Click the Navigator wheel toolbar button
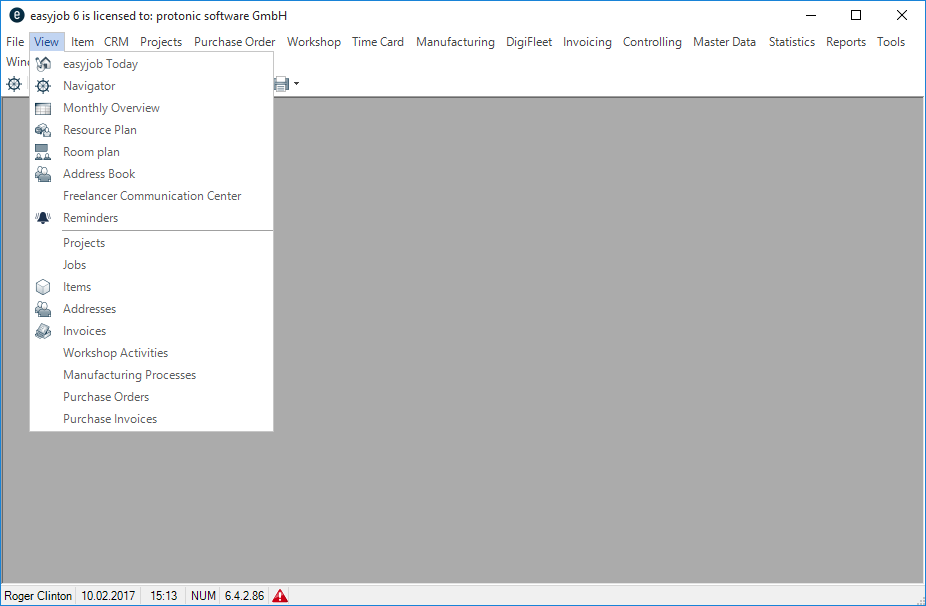This screenshot has height=606, width=926. tap(14, 84)
